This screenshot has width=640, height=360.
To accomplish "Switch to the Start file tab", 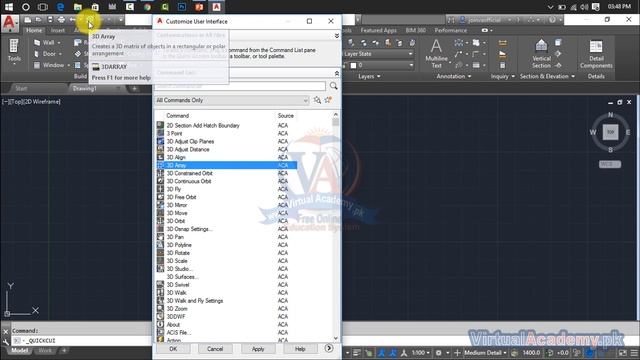I will [x=21, y=88].
